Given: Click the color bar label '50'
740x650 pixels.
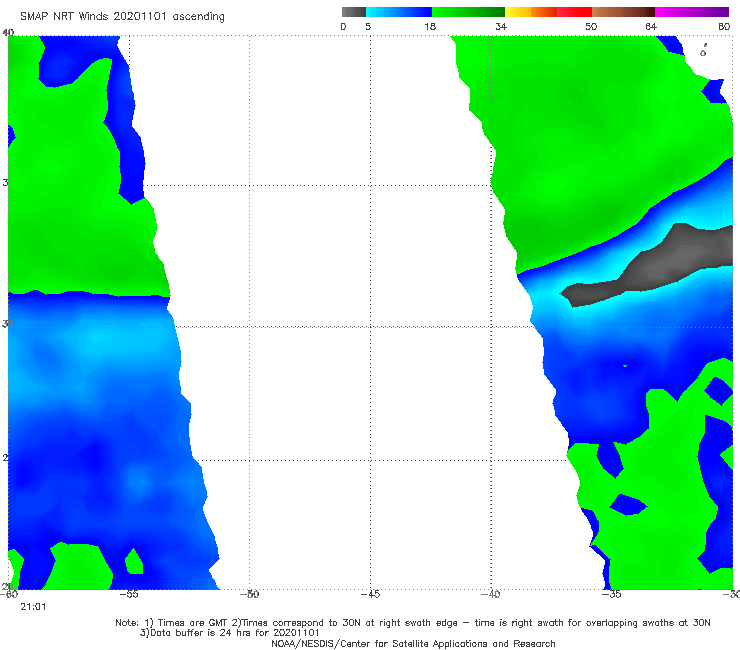Looking at the screenshot, I should (x=591, y=26).
